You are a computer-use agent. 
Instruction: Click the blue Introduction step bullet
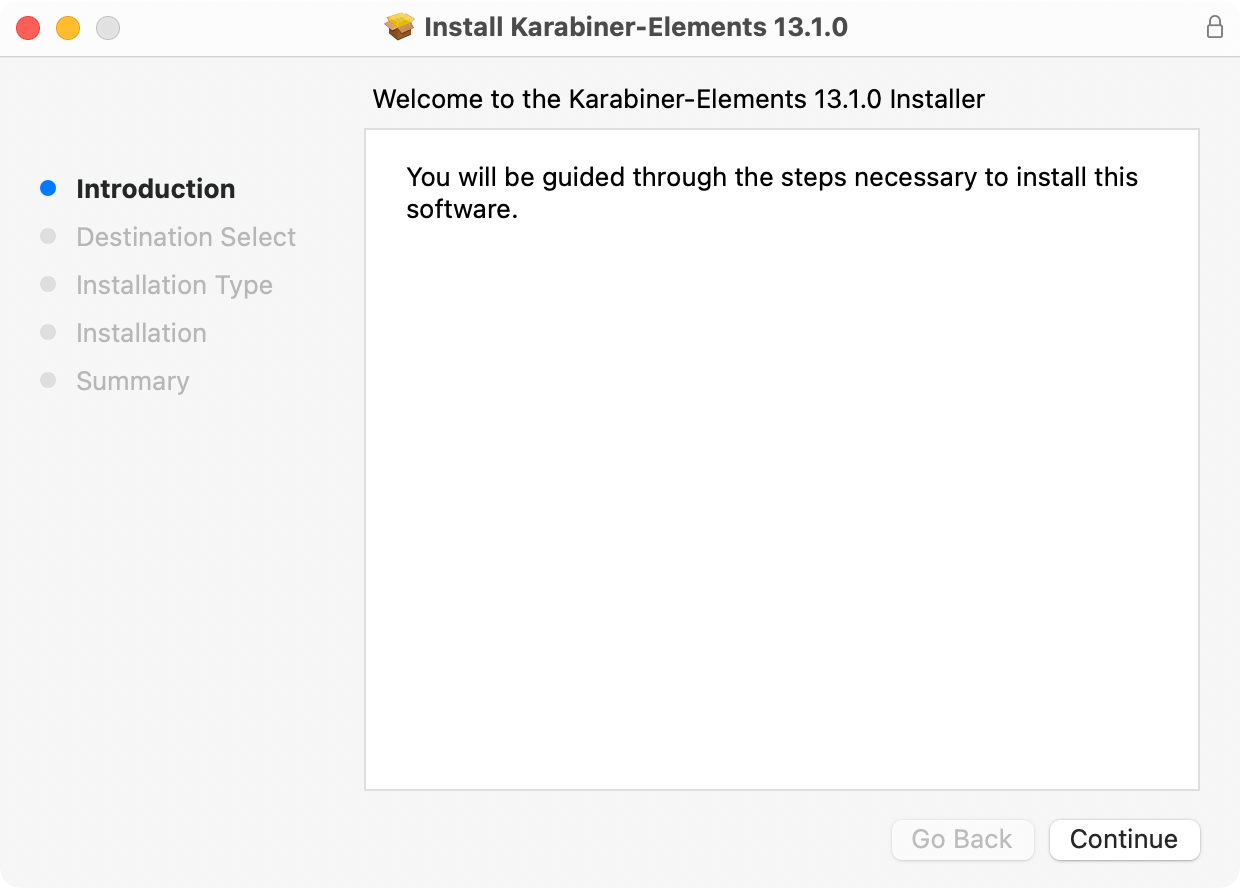pos(48,188)
